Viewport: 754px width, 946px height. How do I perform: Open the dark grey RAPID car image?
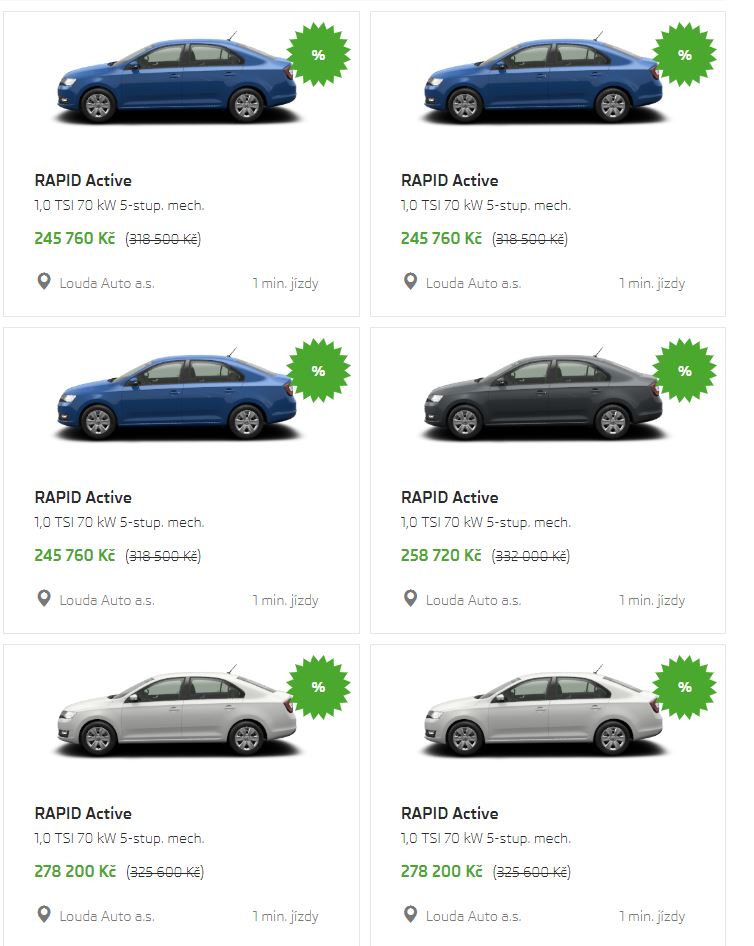pyautogui.click(x=543, y=398)
